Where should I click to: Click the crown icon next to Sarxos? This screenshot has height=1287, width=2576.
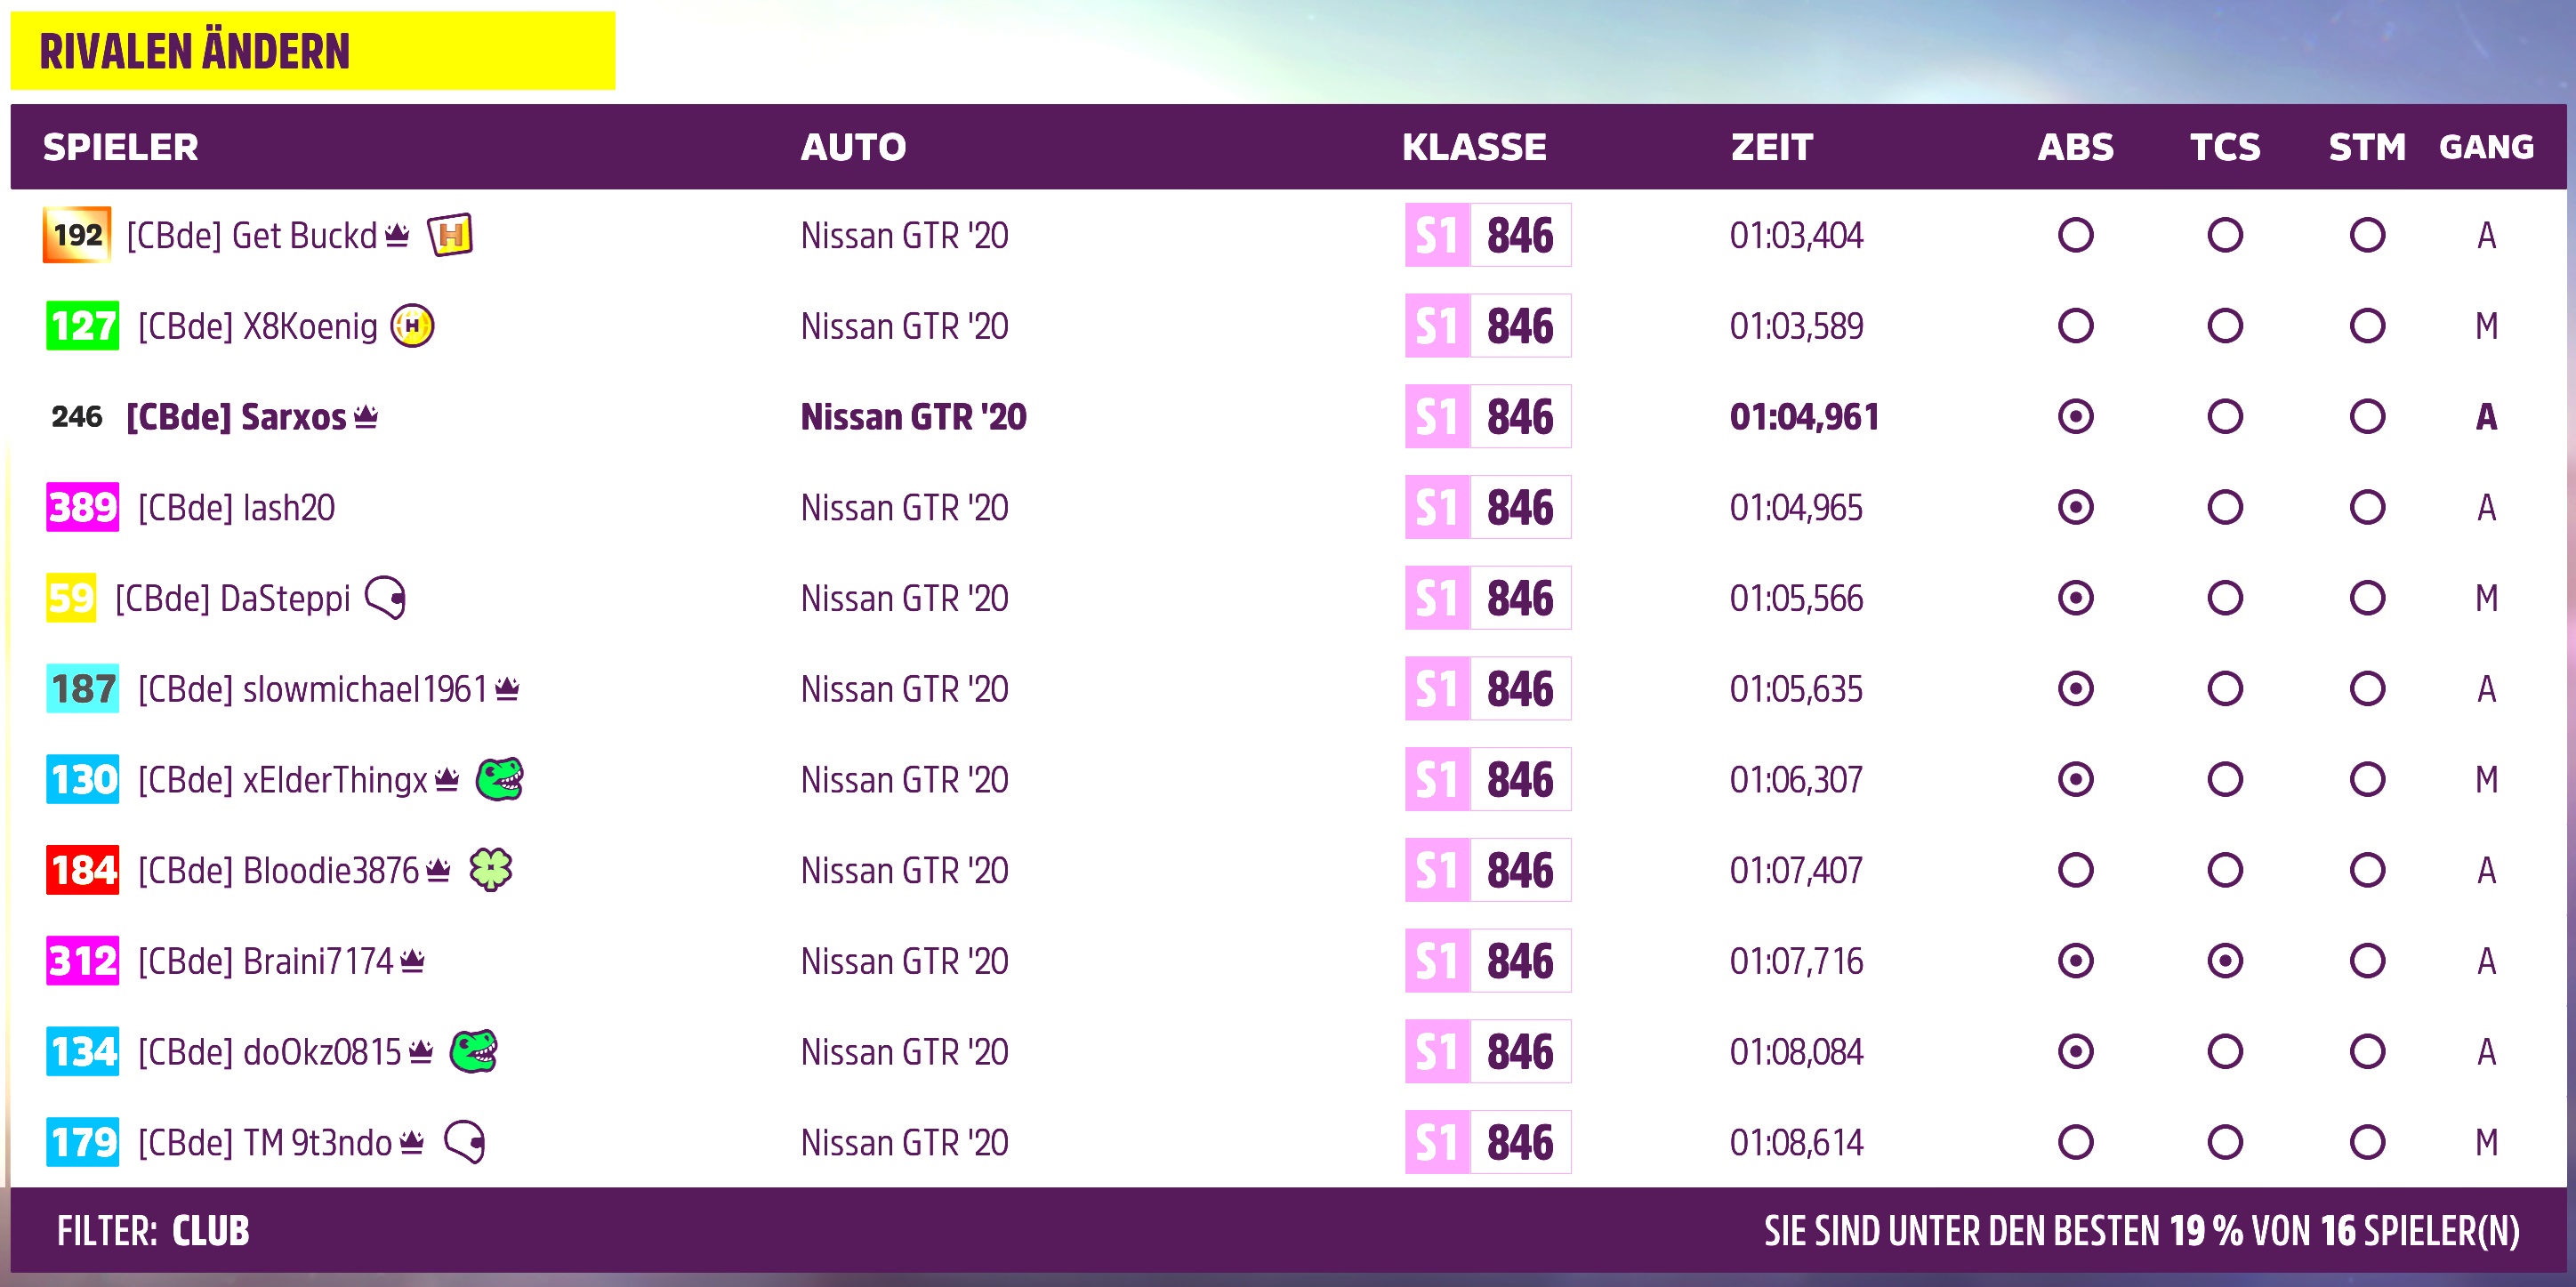click(x=366, y=415)
